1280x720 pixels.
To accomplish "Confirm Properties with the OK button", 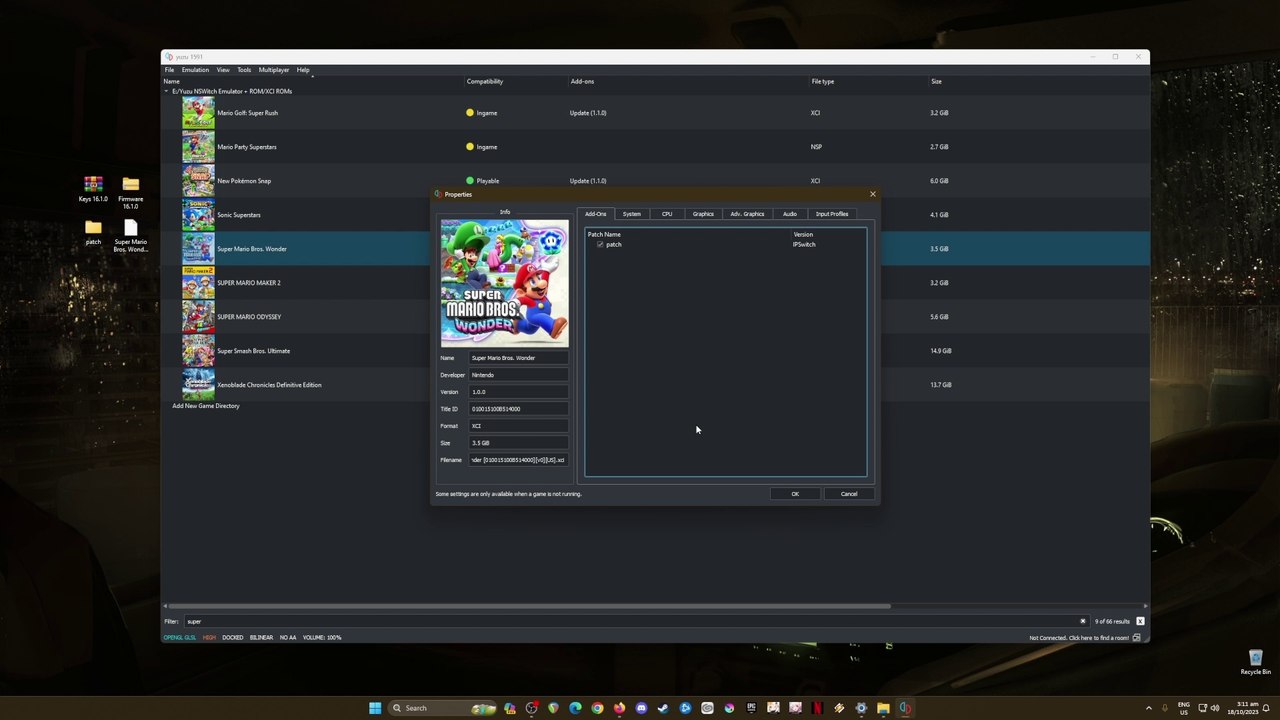I will [x=795, y=494].
